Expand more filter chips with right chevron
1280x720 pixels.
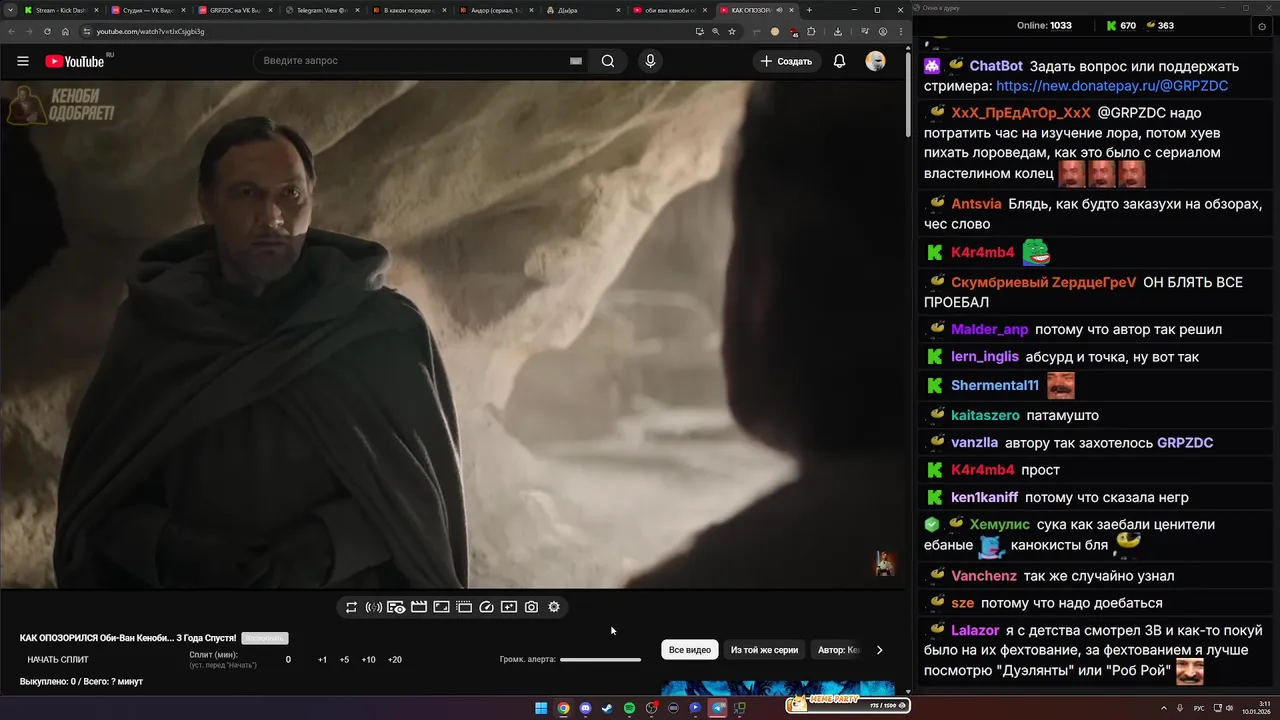coord(879,650)
